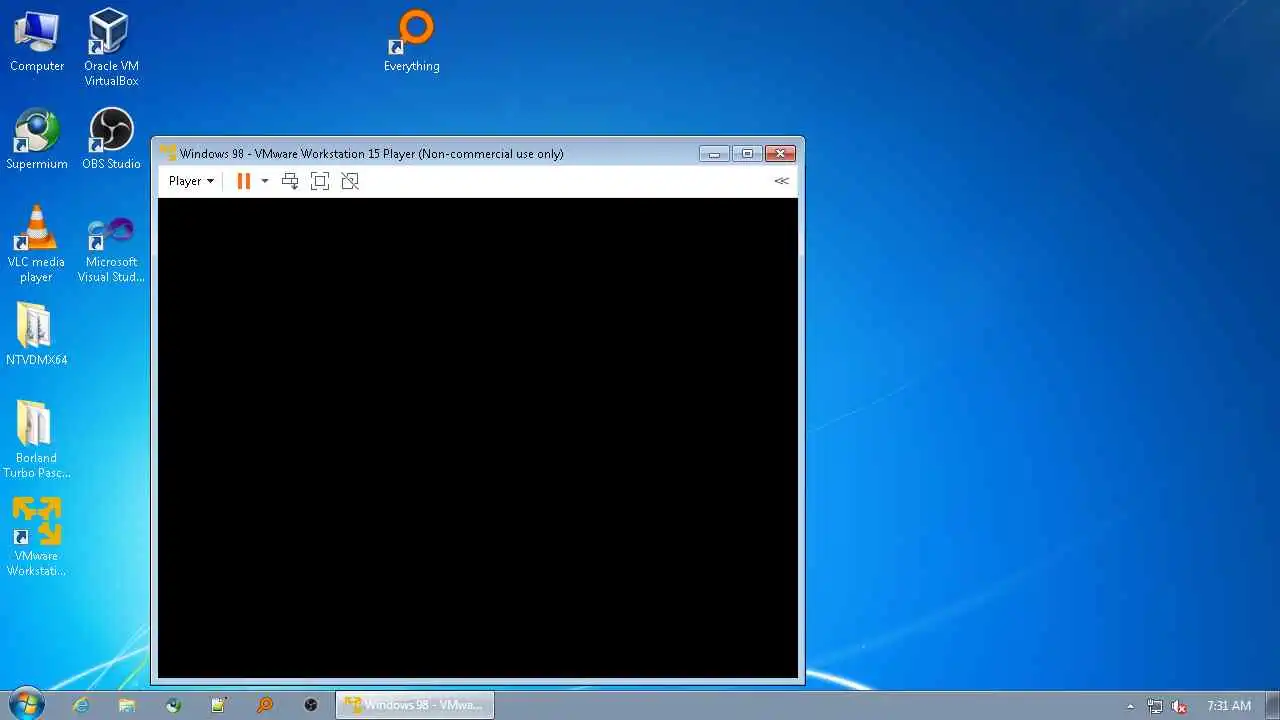Select the Borland Turbo Pascal folder
Image resolution: width=1280 pixels, height=720 pixels.
(x=37, y=440)
